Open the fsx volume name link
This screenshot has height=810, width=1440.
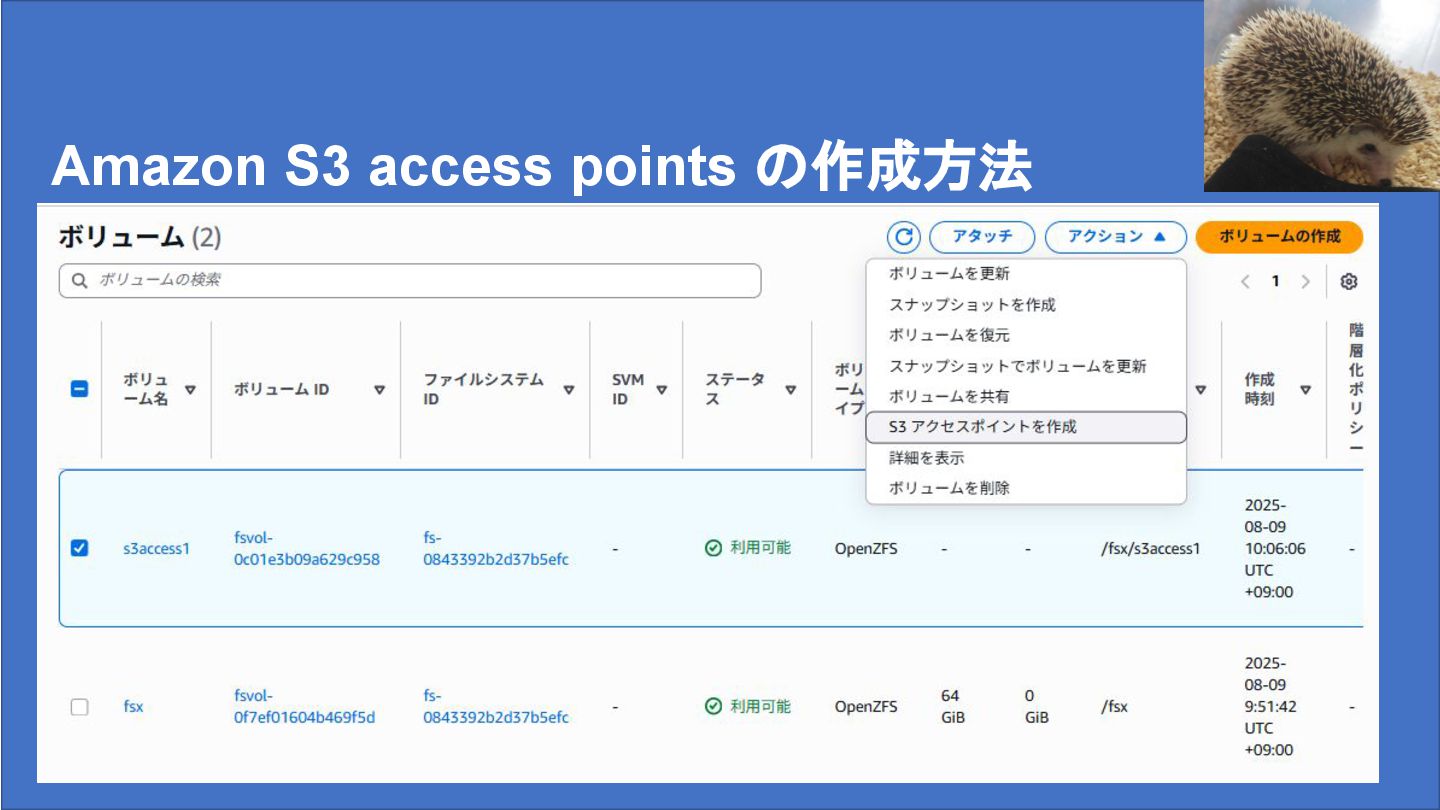click(133, 706)
